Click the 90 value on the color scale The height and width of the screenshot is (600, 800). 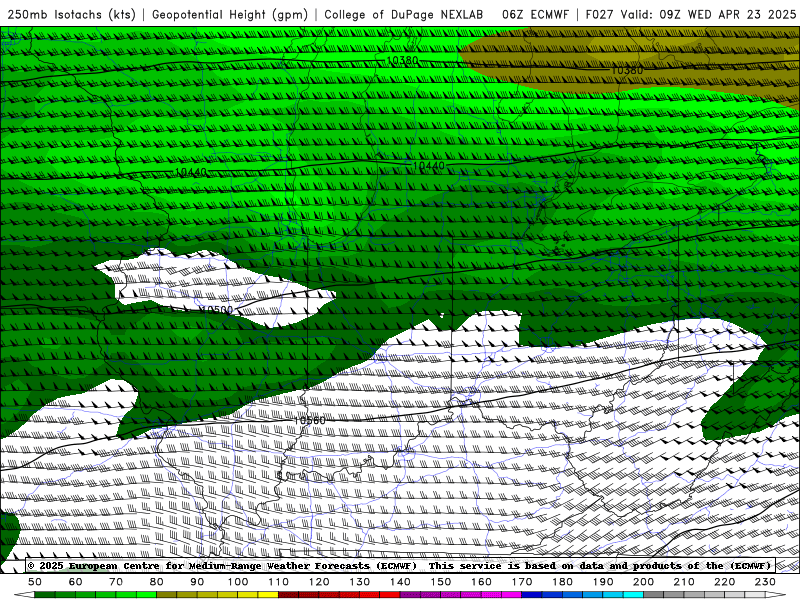point(197,582)
